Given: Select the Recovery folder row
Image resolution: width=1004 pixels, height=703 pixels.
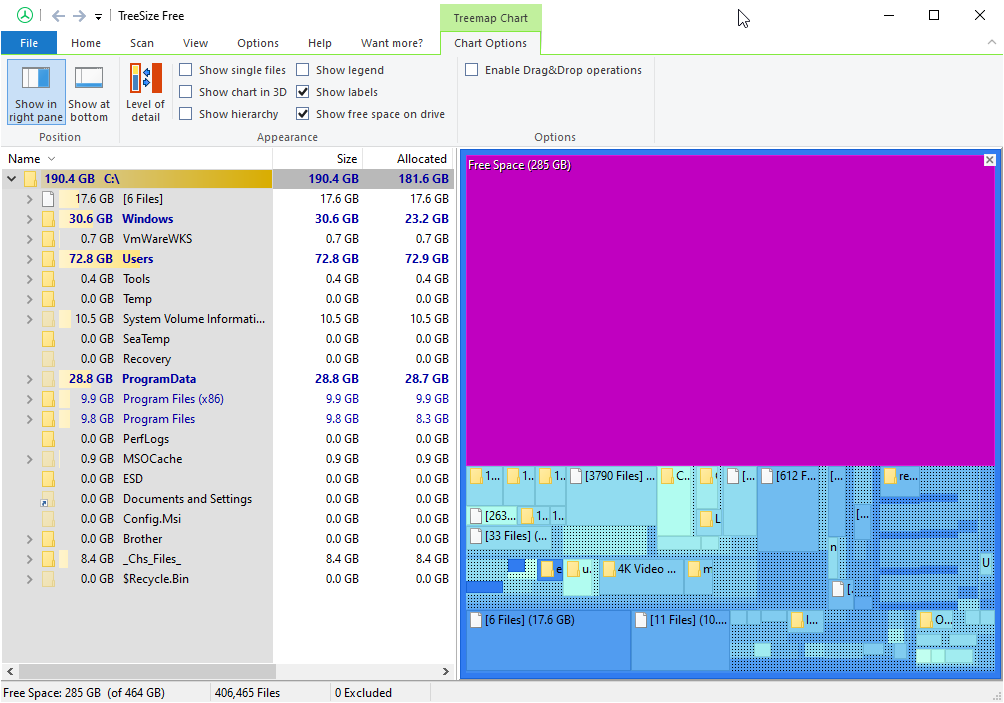Looking at the screenshot, I should (228, 359).
